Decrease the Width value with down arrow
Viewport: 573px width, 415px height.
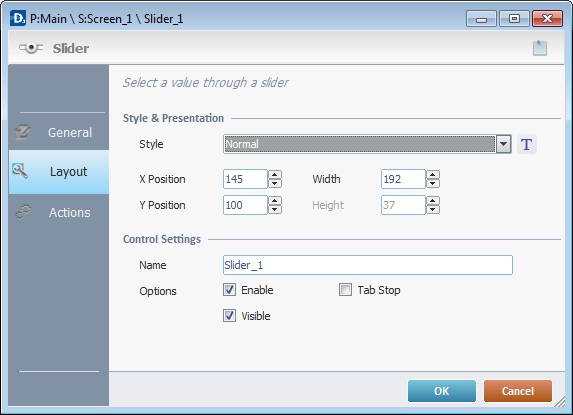(433, 183)
